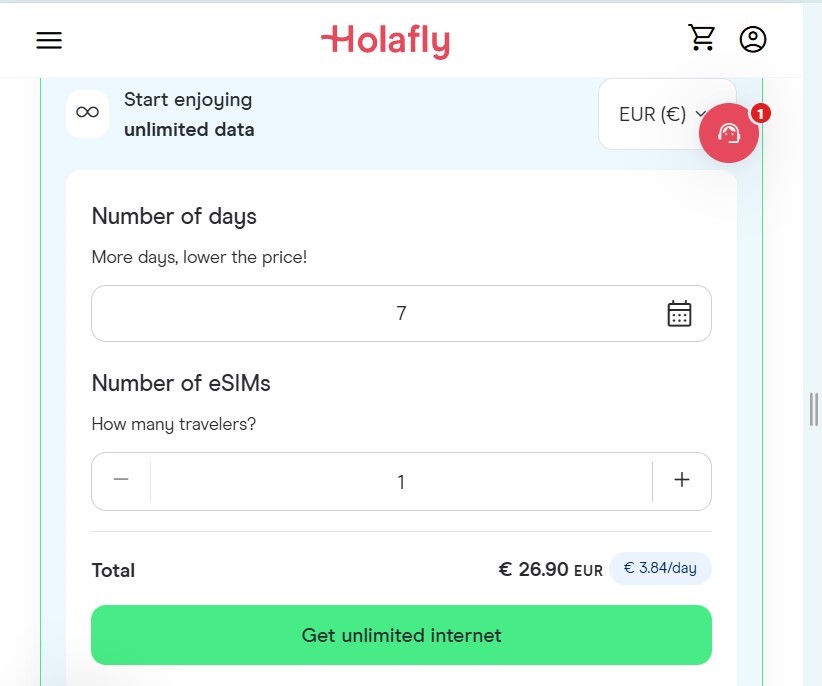Click the calendar icon in the days field

point(679,313)
